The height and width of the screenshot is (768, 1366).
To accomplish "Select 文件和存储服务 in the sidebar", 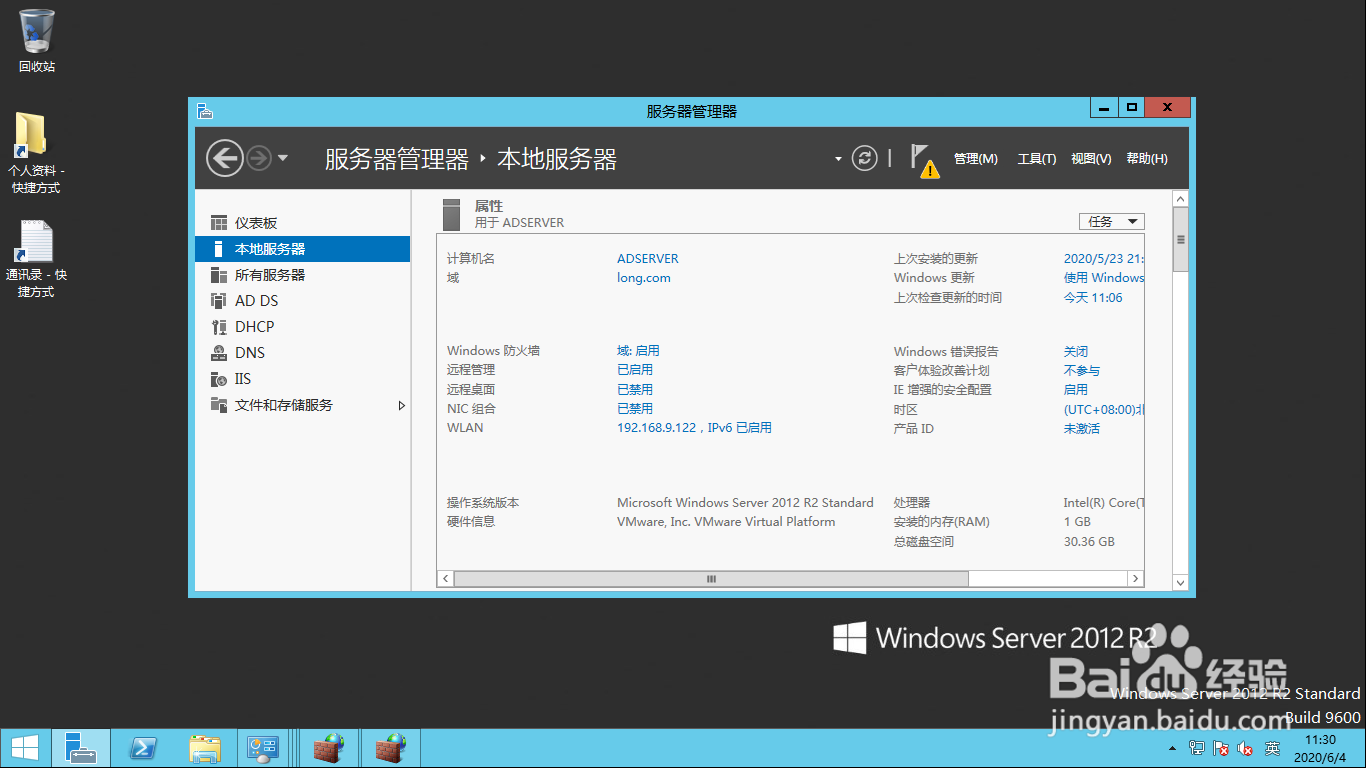I will pyautogui.click(x=302, y=405).
